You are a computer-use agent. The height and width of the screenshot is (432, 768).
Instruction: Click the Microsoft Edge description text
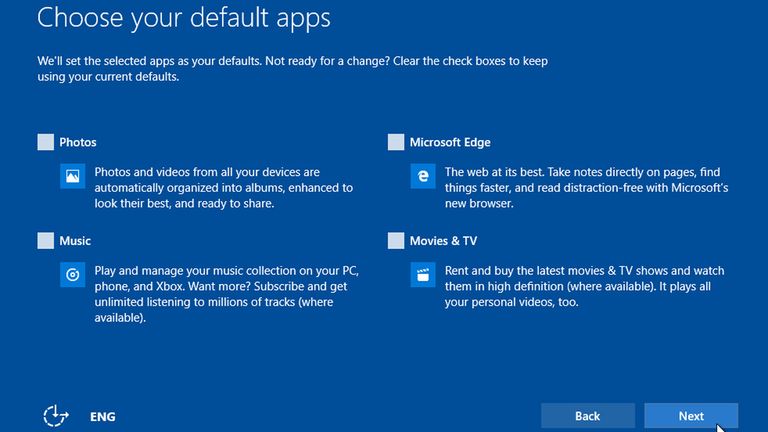click(586, 188)
